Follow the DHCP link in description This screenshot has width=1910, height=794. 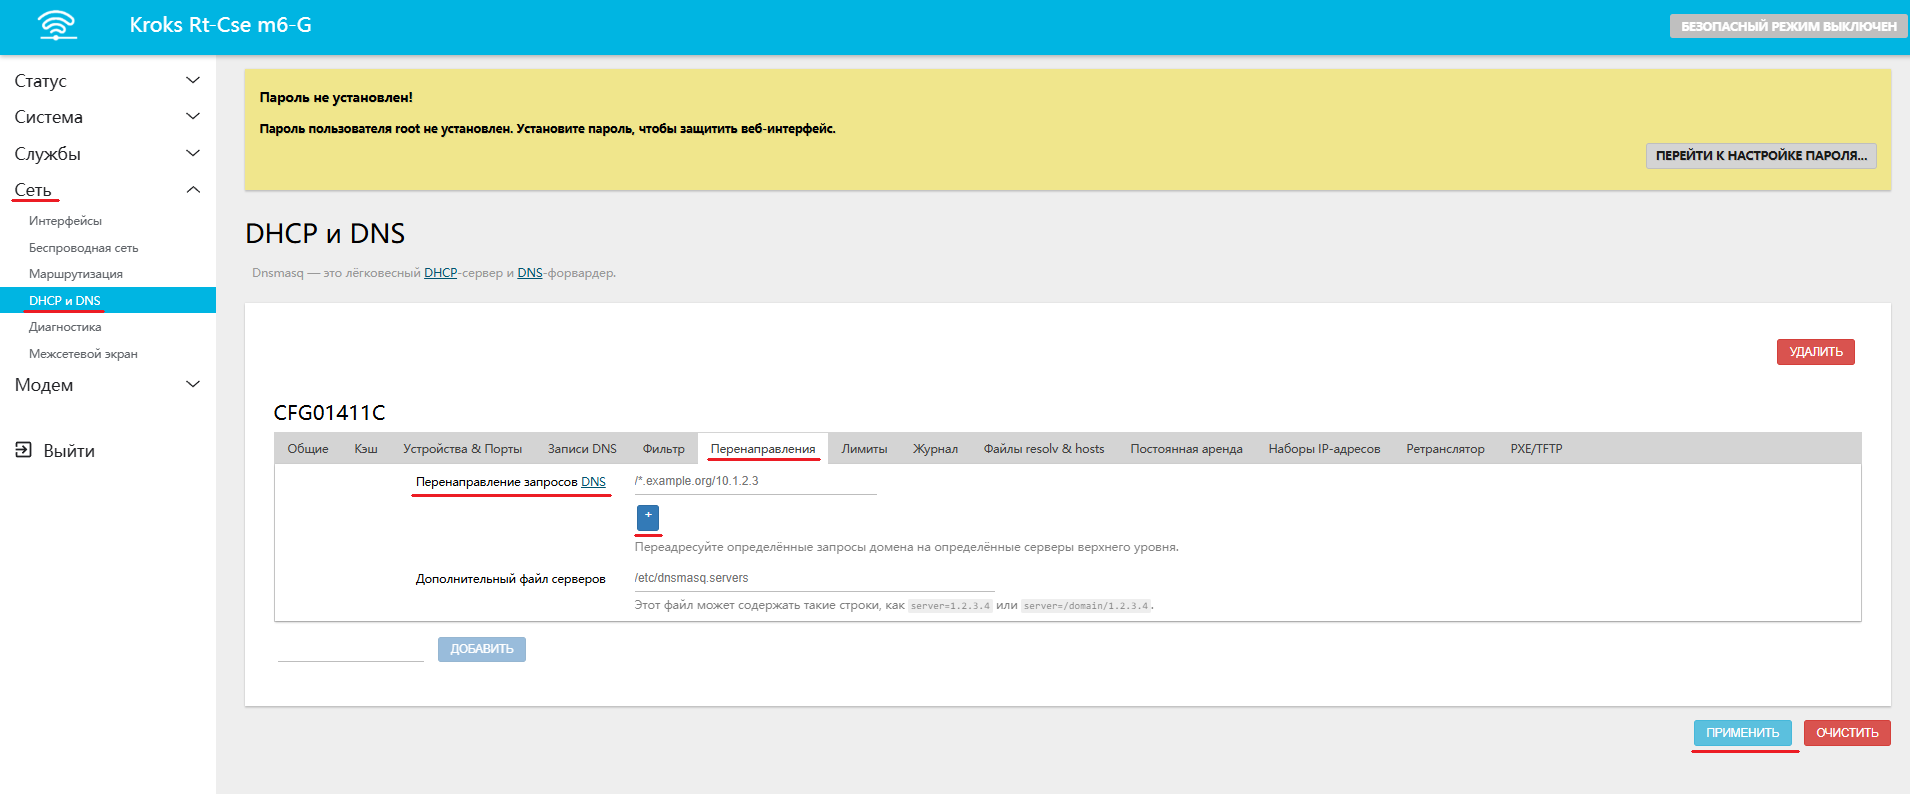coord(440,273)
